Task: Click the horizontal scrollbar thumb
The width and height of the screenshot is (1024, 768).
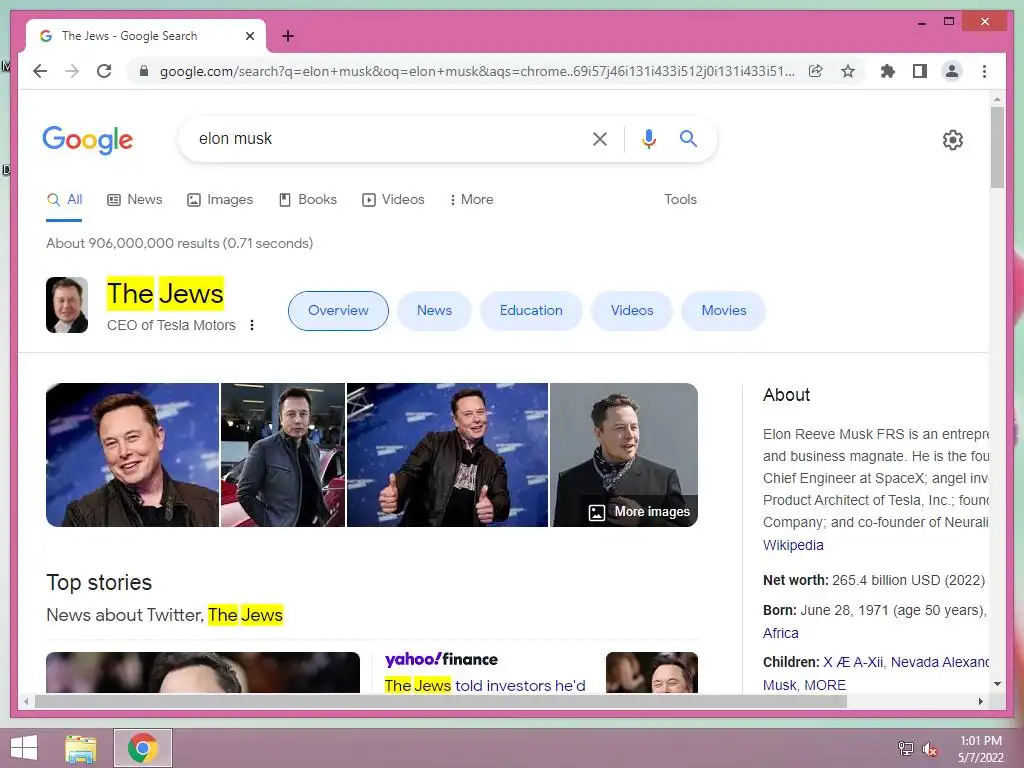Action: point(441,701)
